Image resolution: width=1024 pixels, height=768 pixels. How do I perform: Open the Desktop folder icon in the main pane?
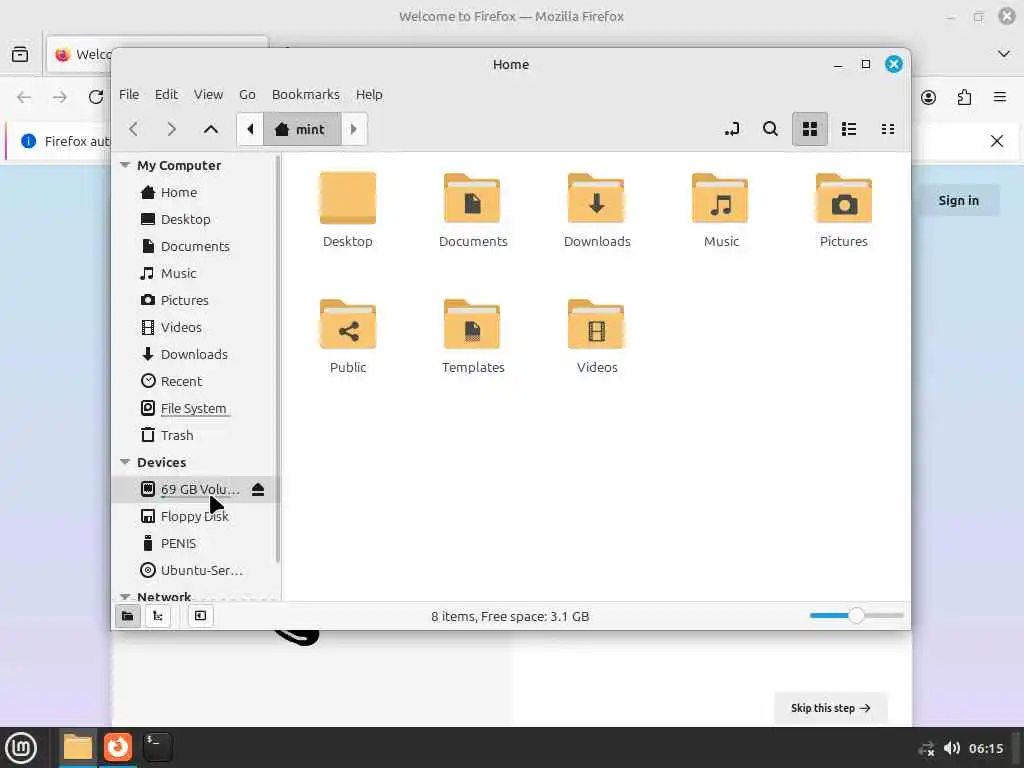coord(347,198)
